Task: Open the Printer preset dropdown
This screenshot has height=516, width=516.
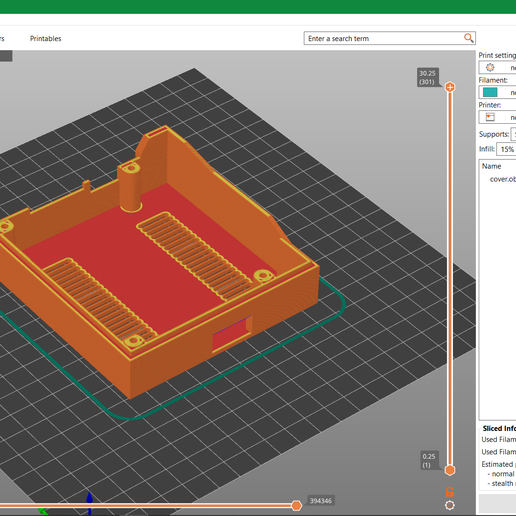Action: tap(497, 117)
